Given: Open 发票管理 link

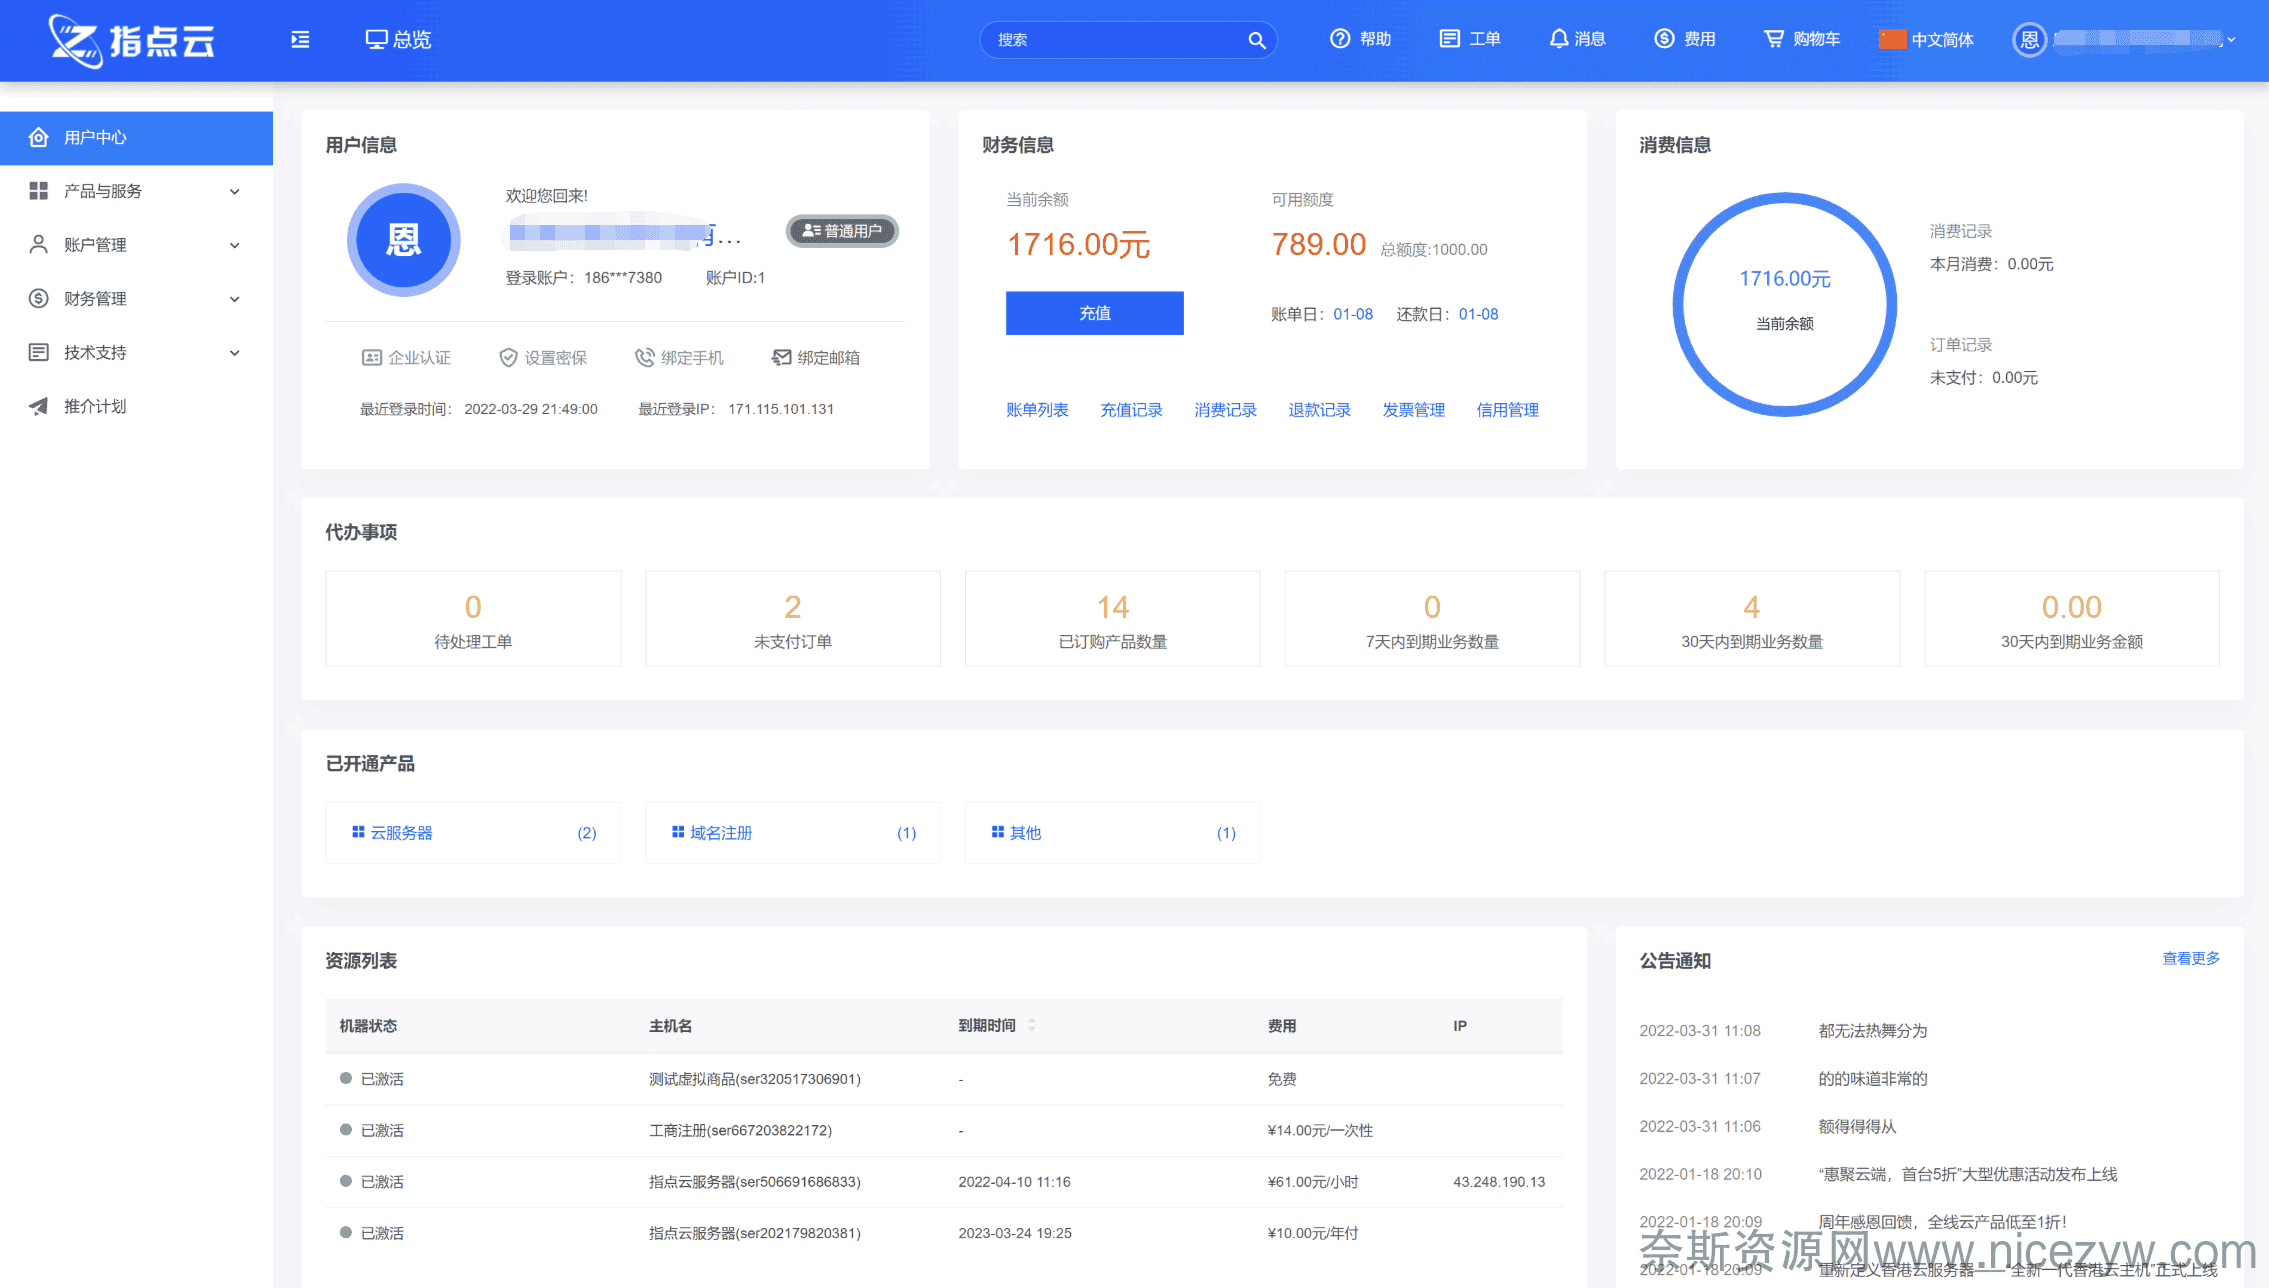Looking at the screenshot, I should 1413,410.
